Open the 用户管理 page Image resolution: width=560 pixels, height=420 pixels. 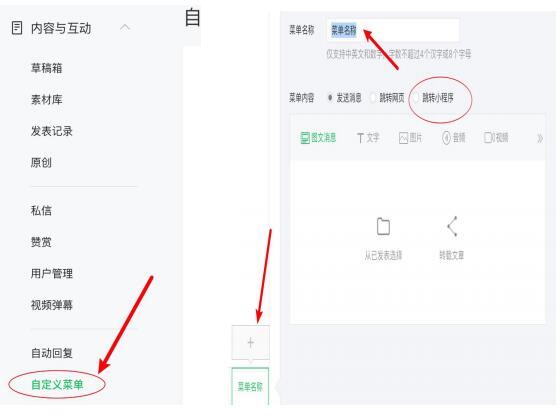pos(52,274)
